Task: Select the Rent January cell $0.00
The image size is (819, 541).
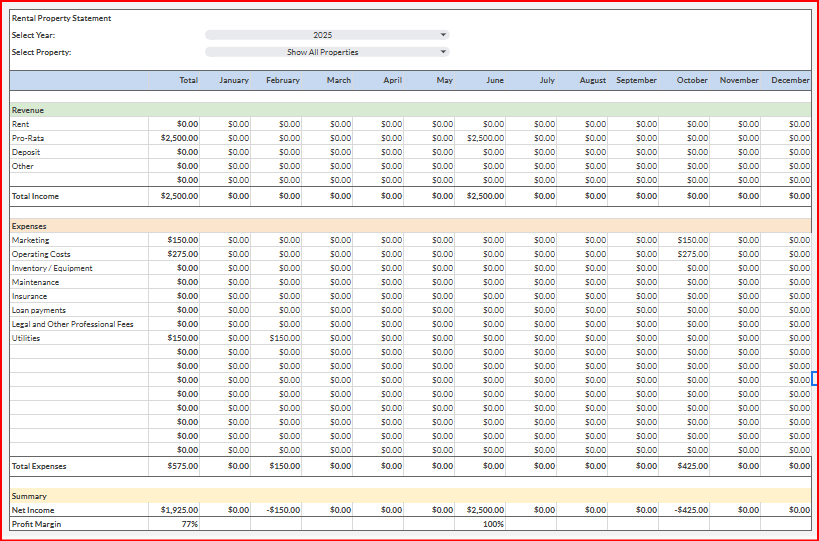Action: (225, 124)
